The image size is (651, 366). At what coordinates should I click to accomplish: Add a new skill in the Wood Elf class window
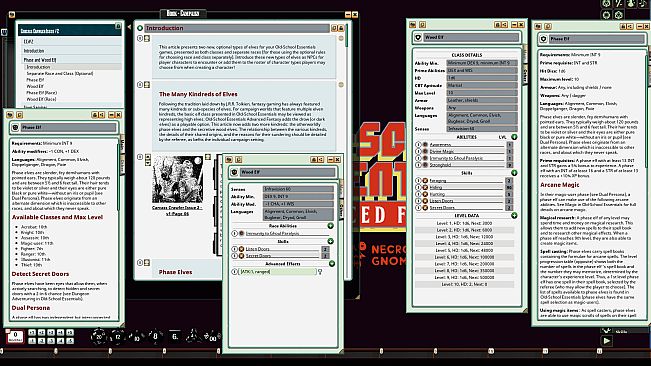pyautogui.click(x=514, y=173)
